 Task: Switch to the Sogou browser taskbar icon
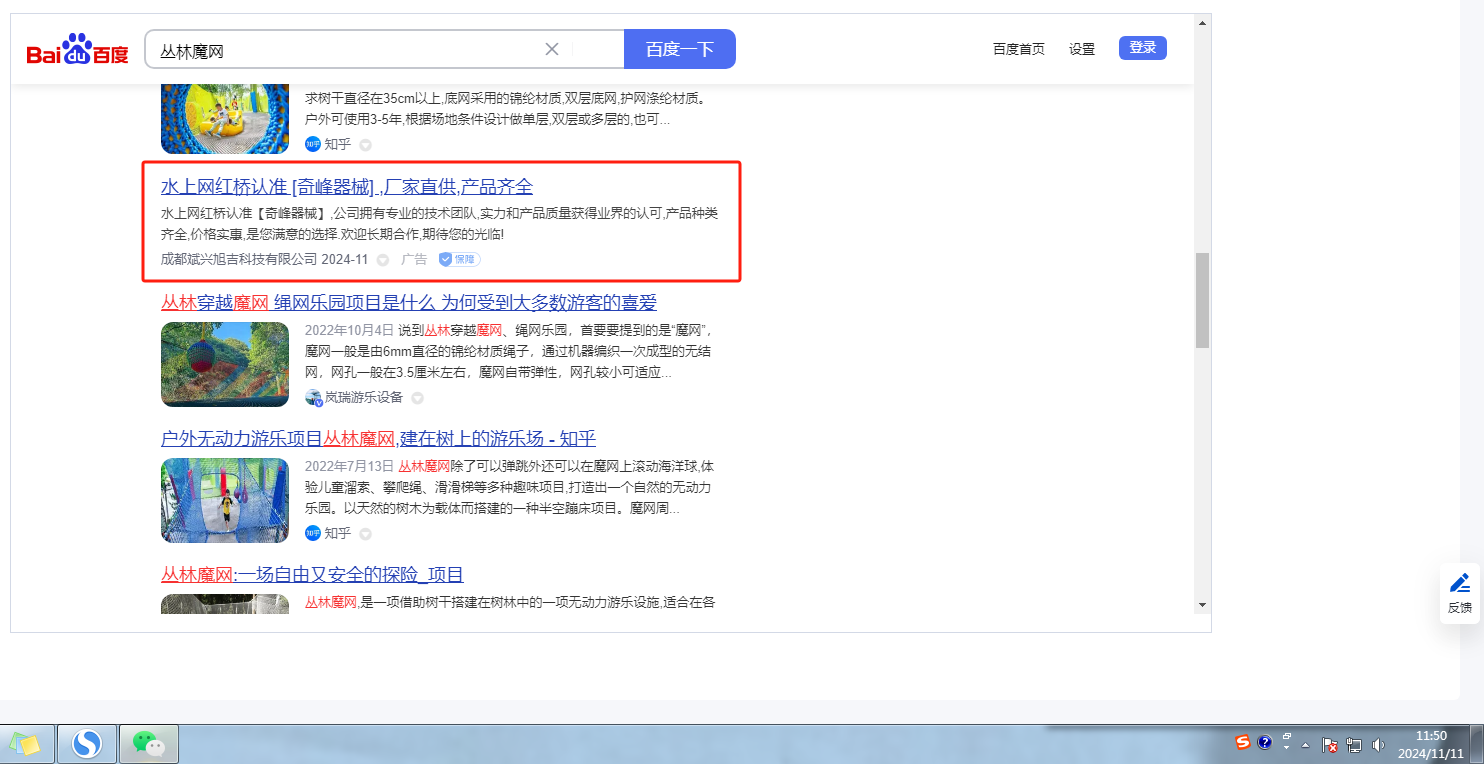tap(88, 744)
